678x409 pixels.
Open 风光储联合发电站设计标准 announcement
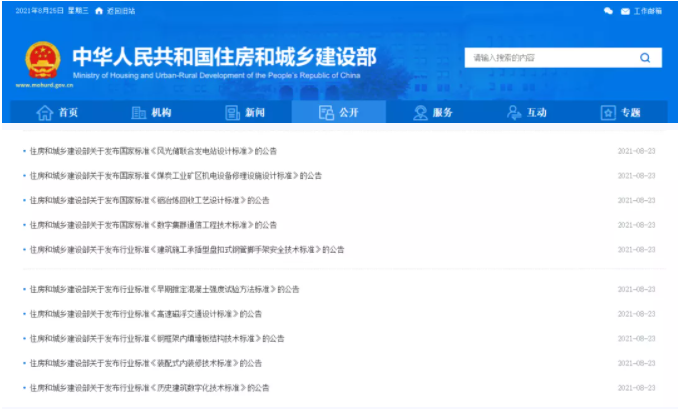(153, 151)
